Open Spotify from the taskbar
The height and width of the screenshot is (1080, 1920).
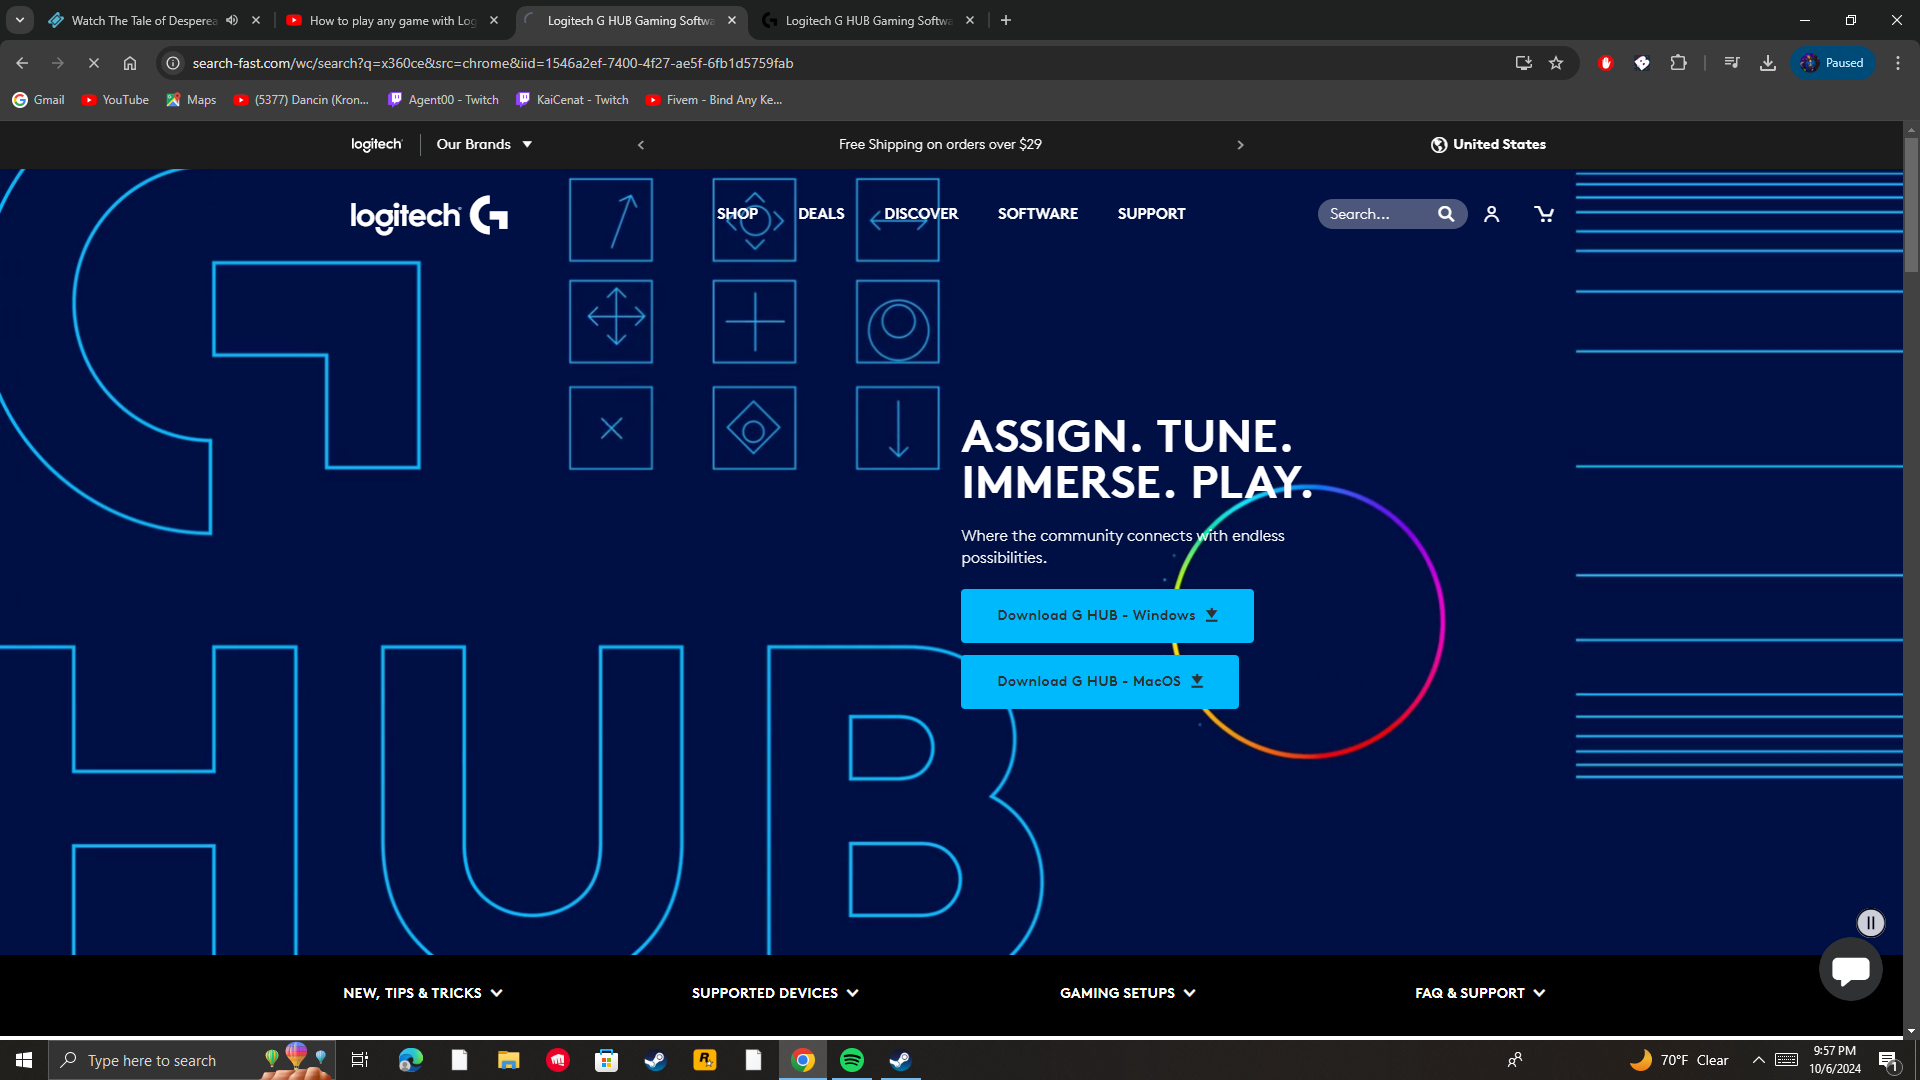tap(852, 1060)
